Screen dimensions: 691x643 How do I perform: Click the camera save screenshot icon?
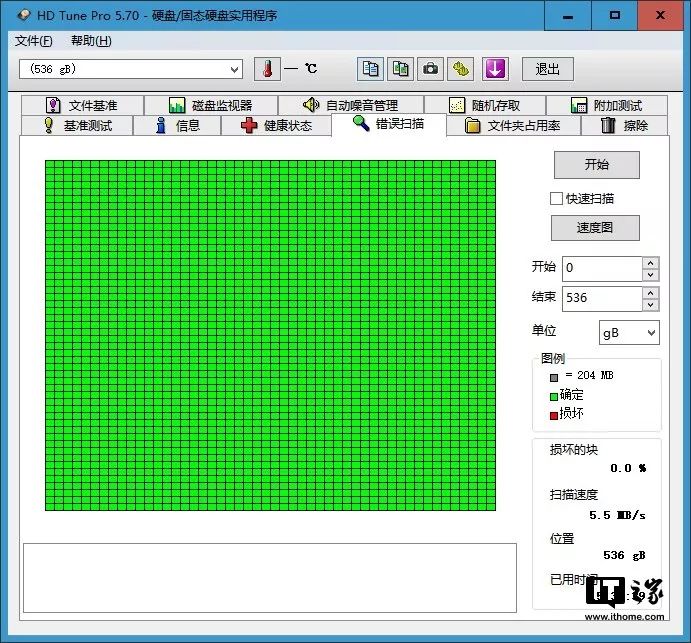click(430, 69)
